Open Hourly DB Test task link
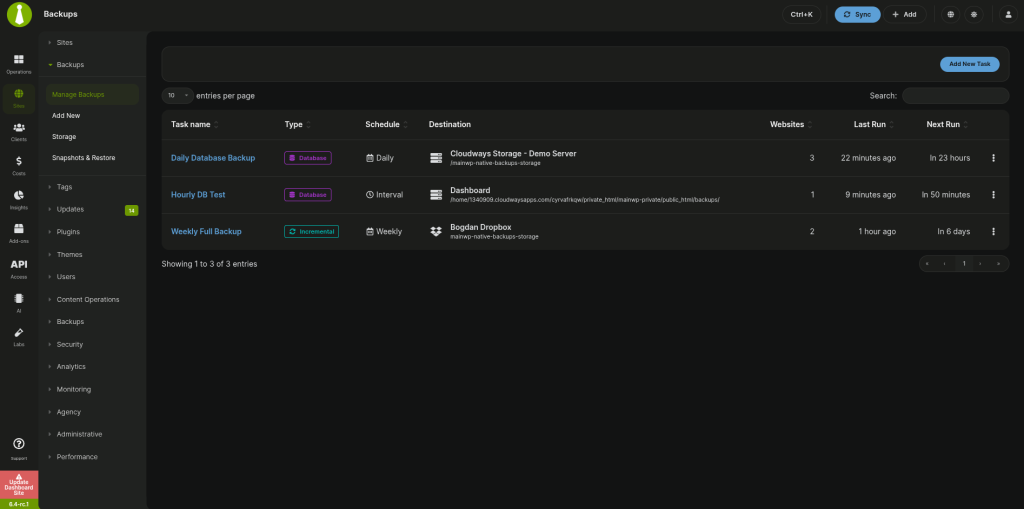 click(x=198, y=195)
